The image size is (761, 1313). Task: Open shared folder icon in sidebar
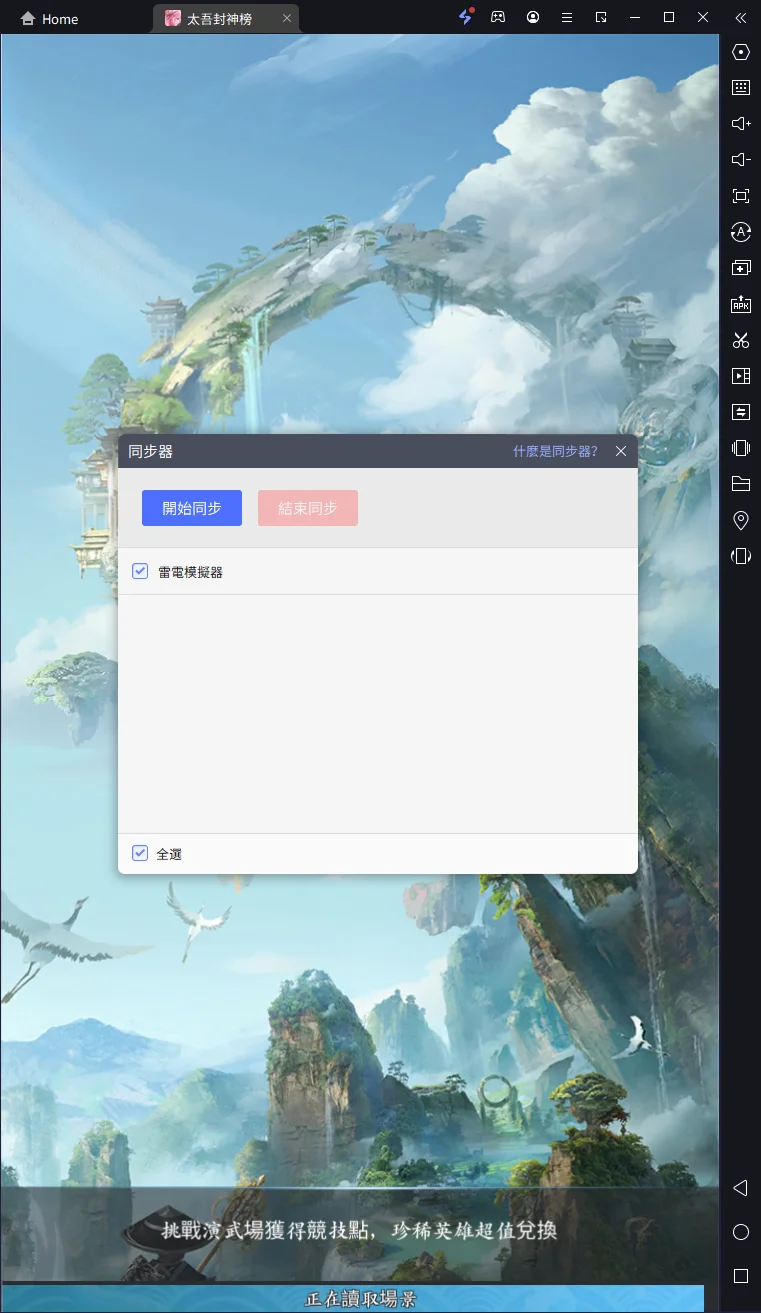coord(740,484)
